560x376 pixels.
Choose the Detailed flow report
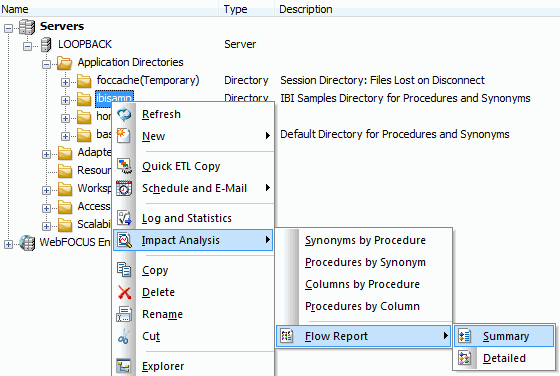[x=504, y=358]
